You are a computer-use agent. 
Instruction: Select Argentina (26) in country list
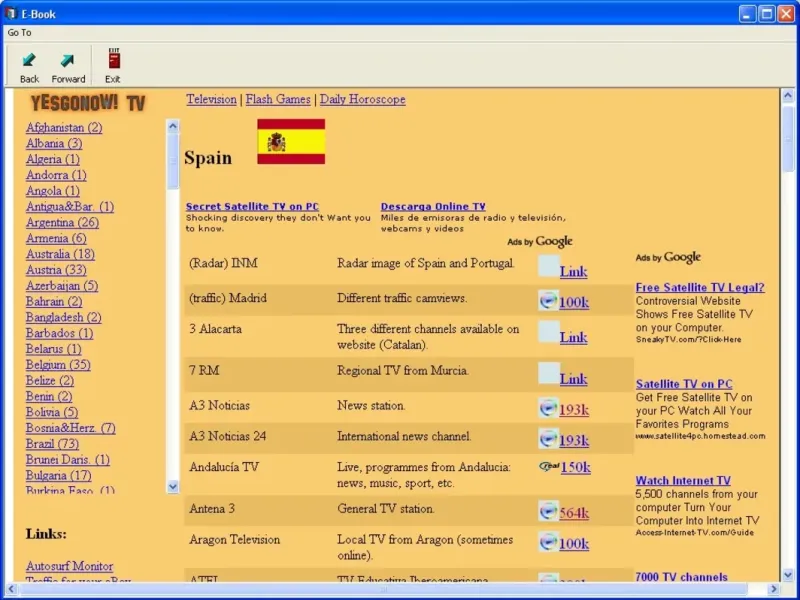click(x=62, y=222)
